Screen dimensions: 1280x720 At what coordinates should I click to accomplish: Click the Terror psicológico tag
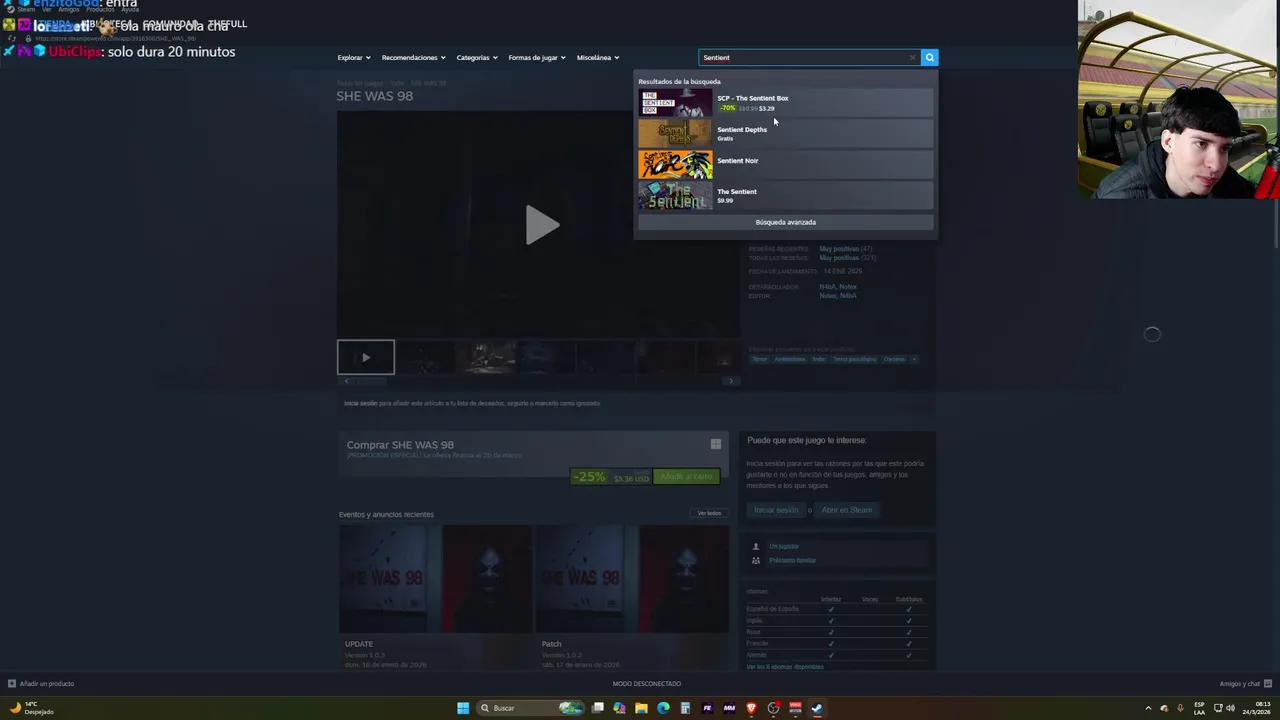(x=855, y=359)
